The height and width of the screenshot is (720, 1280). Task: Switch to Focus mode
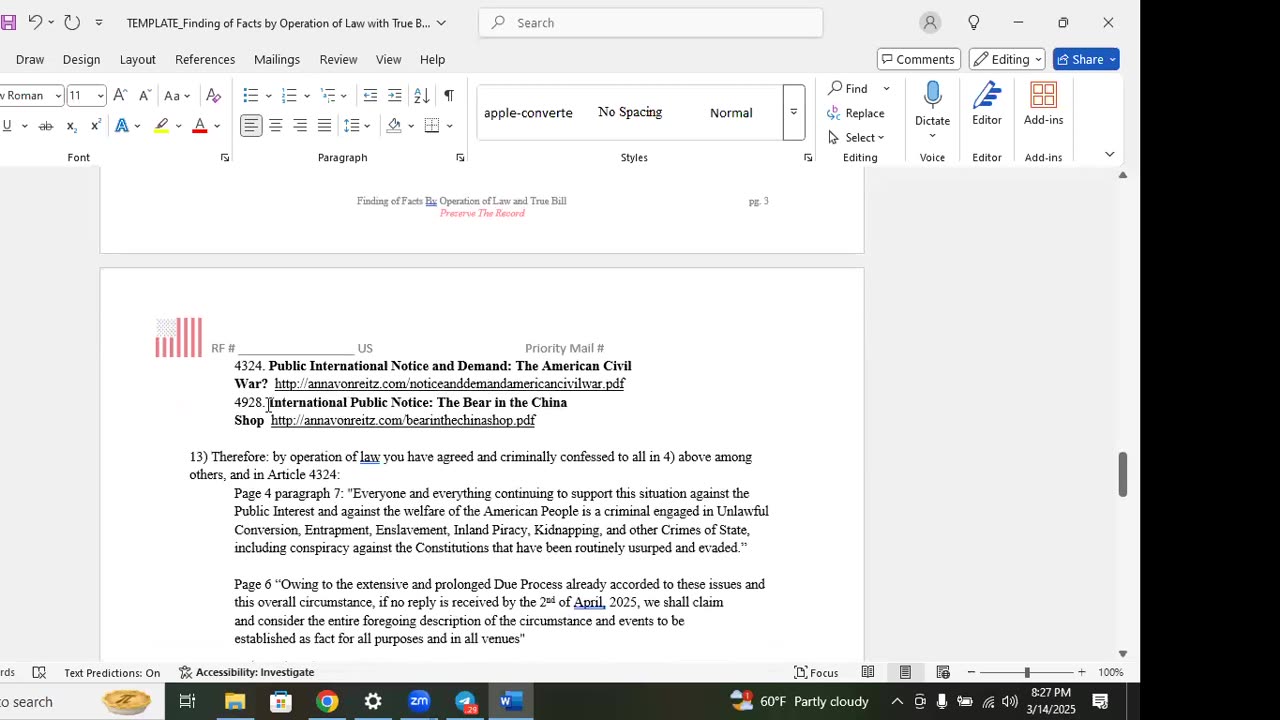click(x=816, y=672)
